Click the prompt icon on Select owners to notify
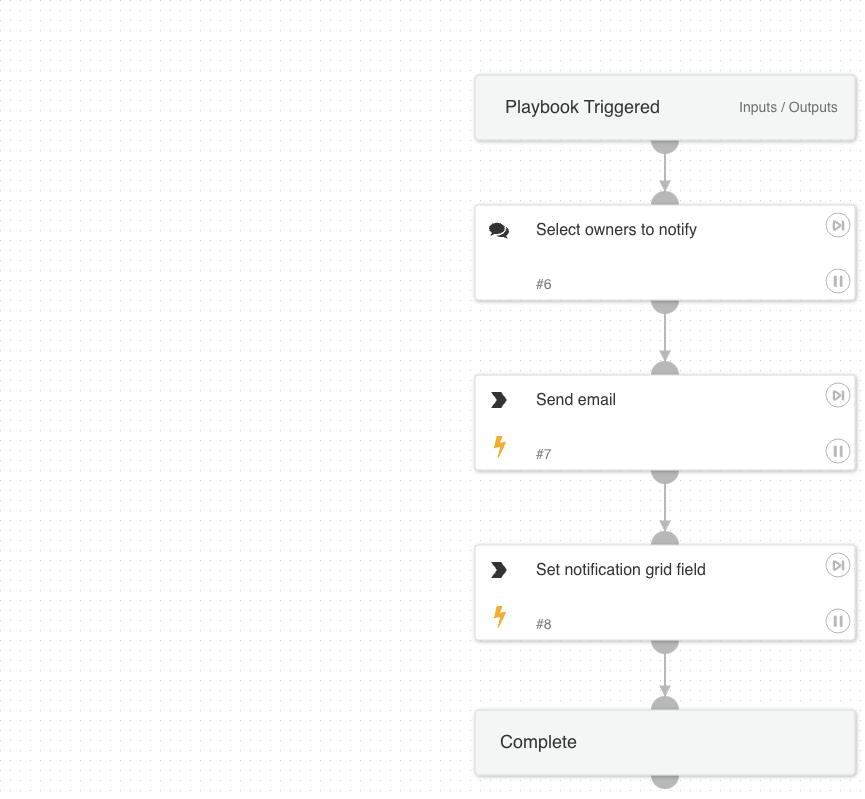The height and width of the screenshot is (799, 865). point(499,230)
